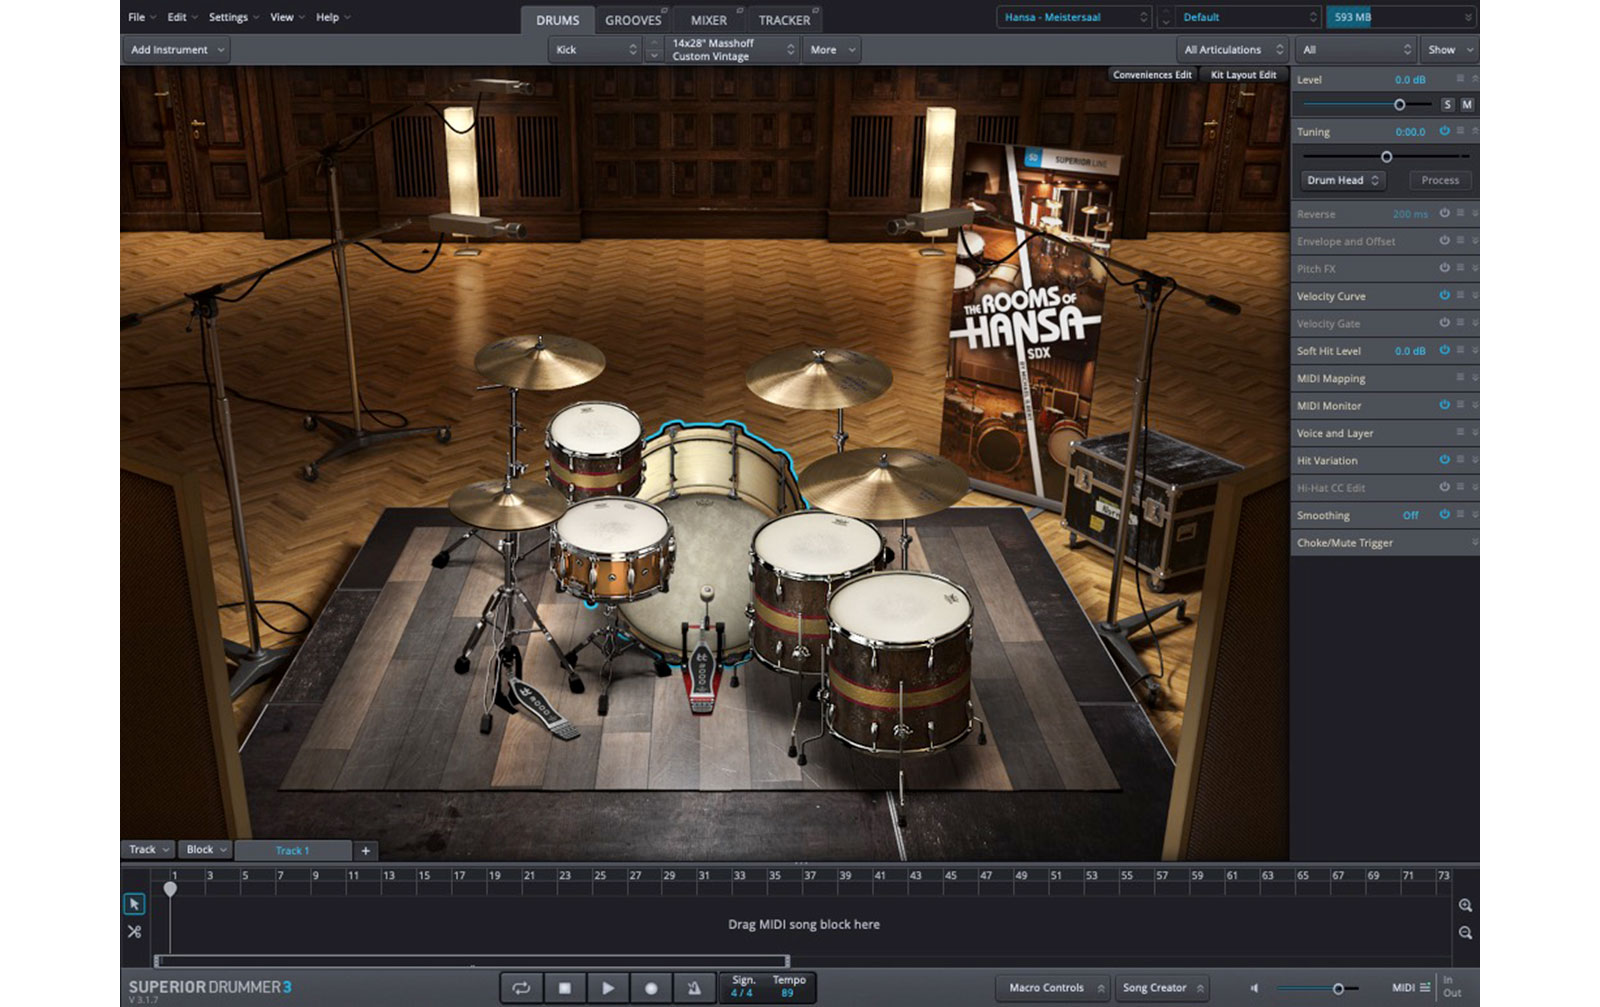The width and height of the screenshot is (1600, 1007).
Task: Toggle the Soft Hit Level power button
Action: [1444, 350]
